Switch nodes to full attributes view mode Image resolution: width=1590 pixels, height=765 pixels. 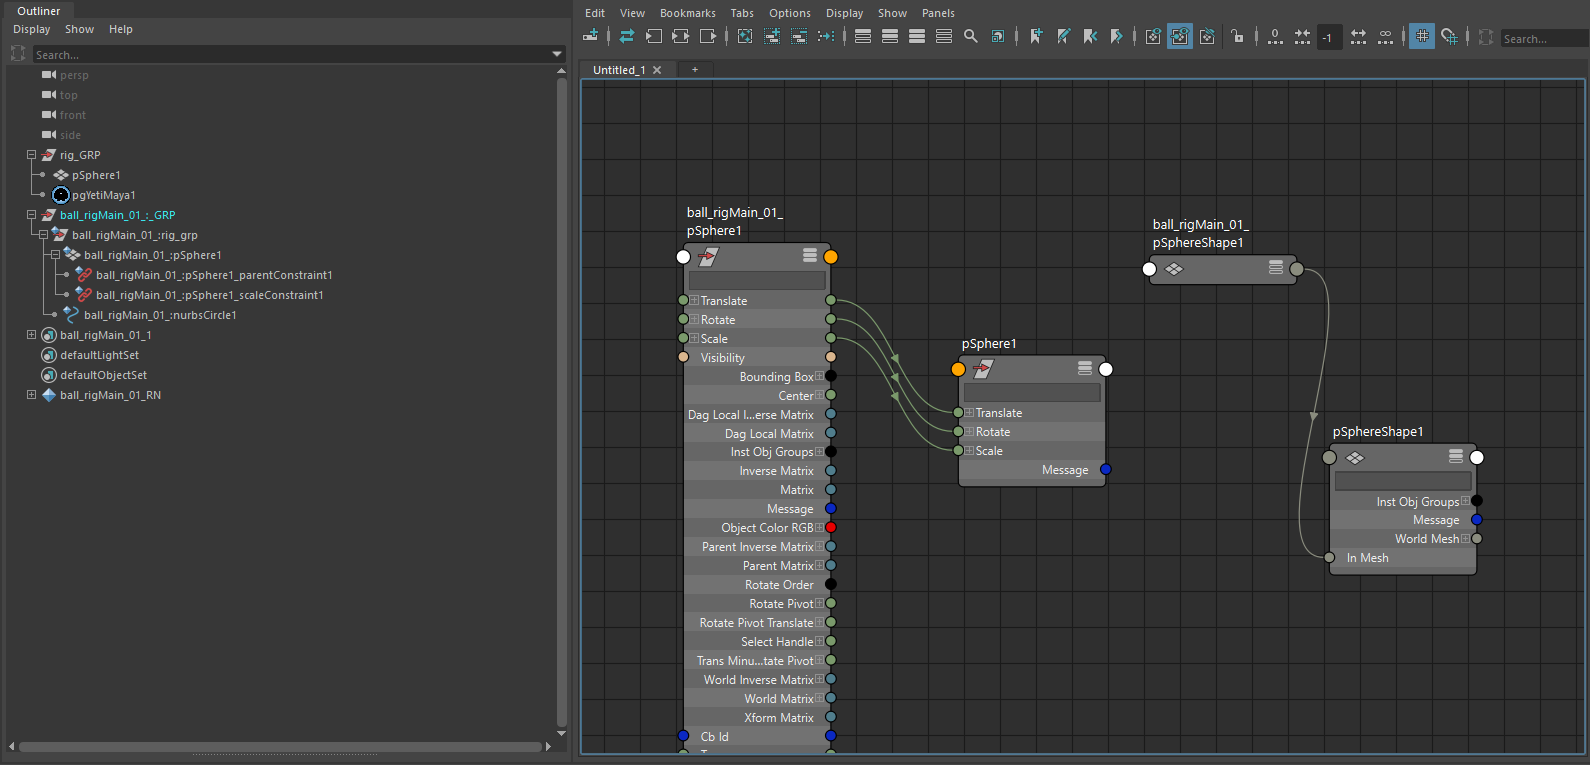[917, 36]
